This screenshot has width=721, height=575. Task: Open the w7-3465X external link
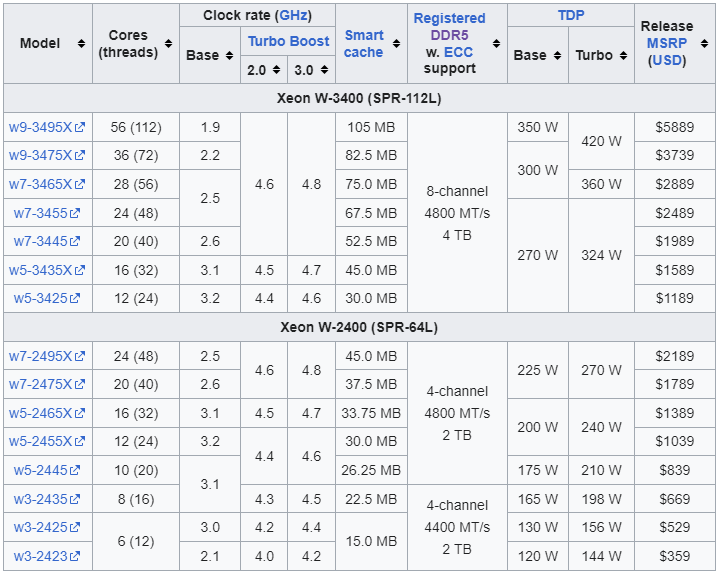(46, 184)
